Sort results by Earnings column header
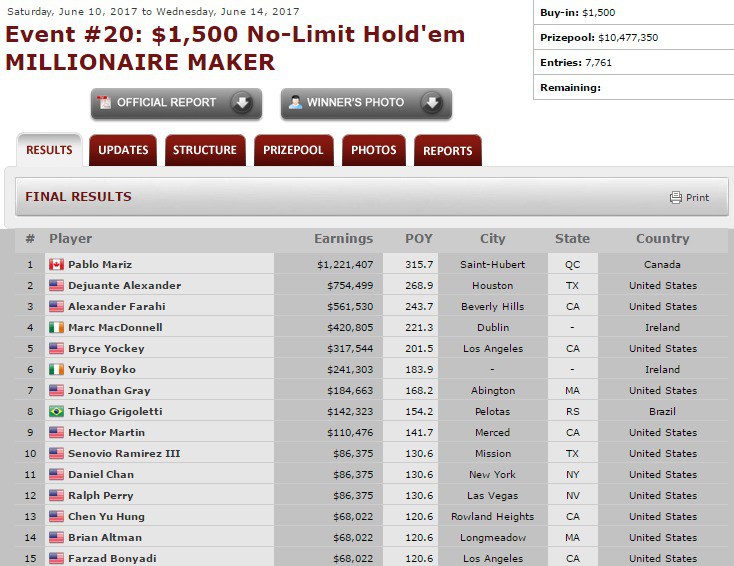 pos(343,239)
